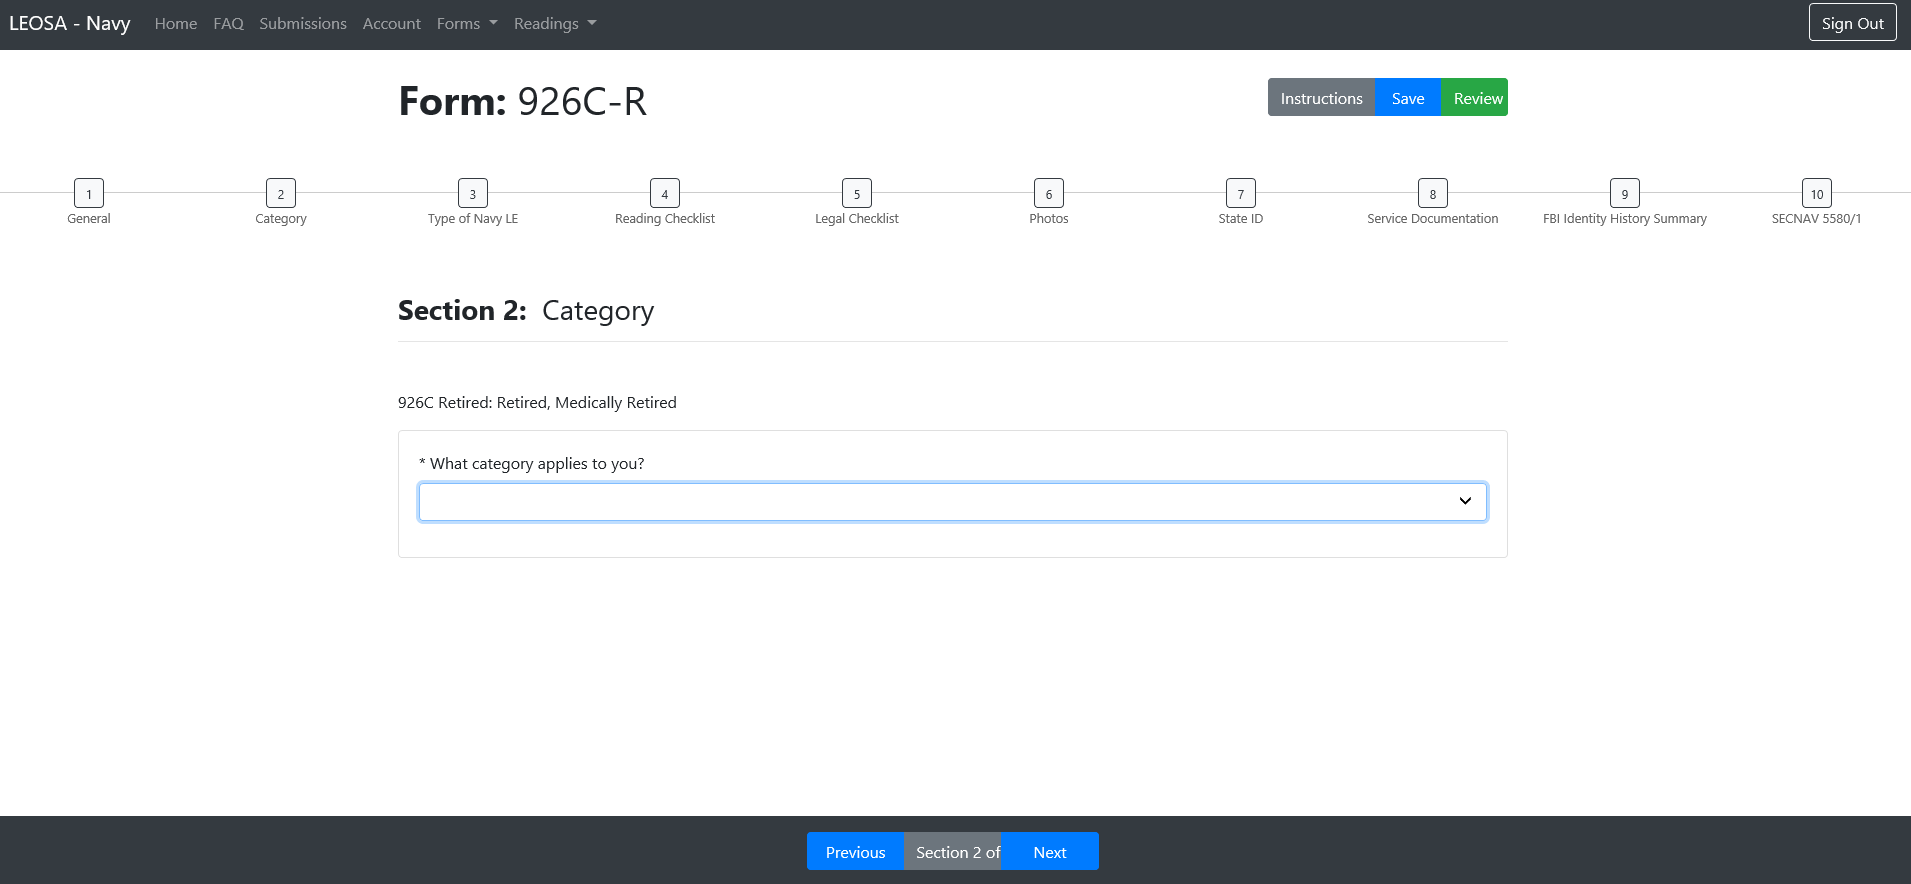Image resolution: width=1911 pixels, height=884 pixels.
Task: Click the Save button
Action: tap(1408, 98)
